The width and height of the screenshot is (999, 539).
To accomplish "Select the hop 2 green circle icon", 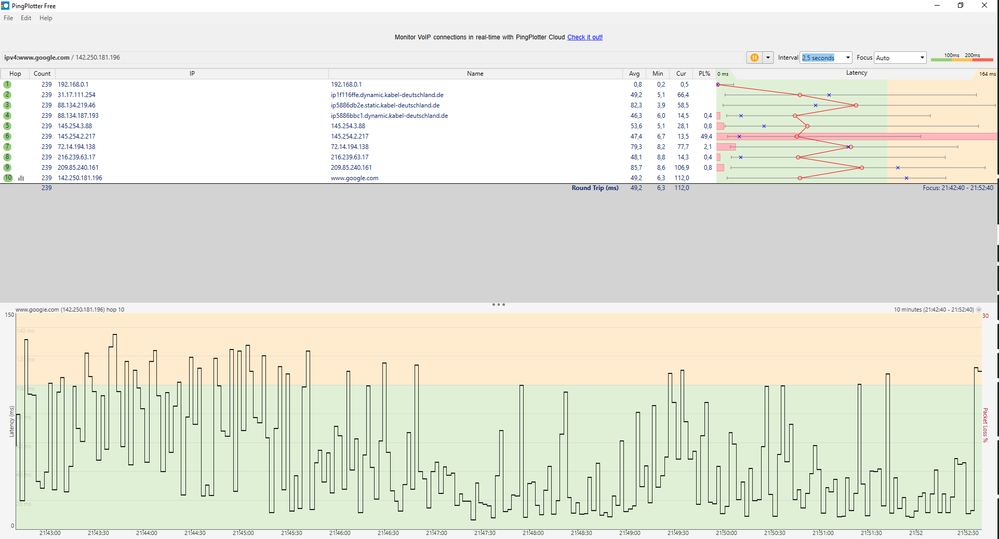I will coord(8,94).
